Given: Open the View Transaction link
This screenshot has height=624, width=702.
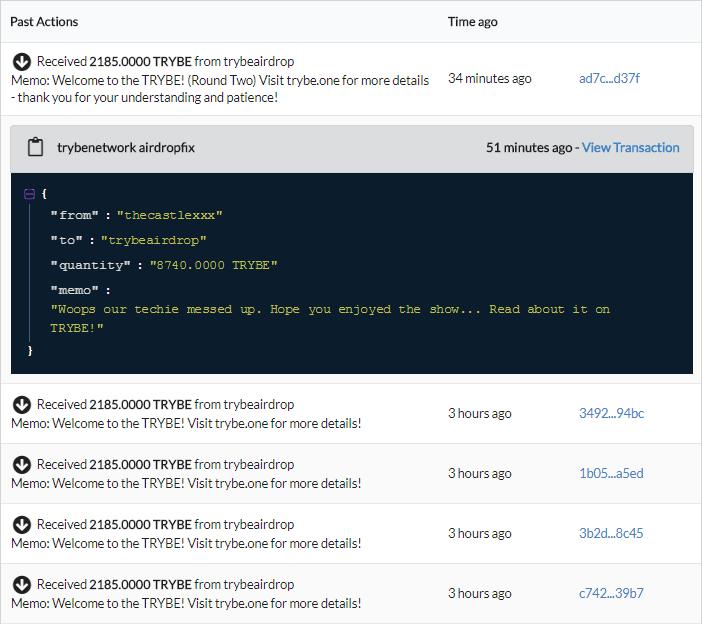Looking at the screenshot, I should 630,147.
